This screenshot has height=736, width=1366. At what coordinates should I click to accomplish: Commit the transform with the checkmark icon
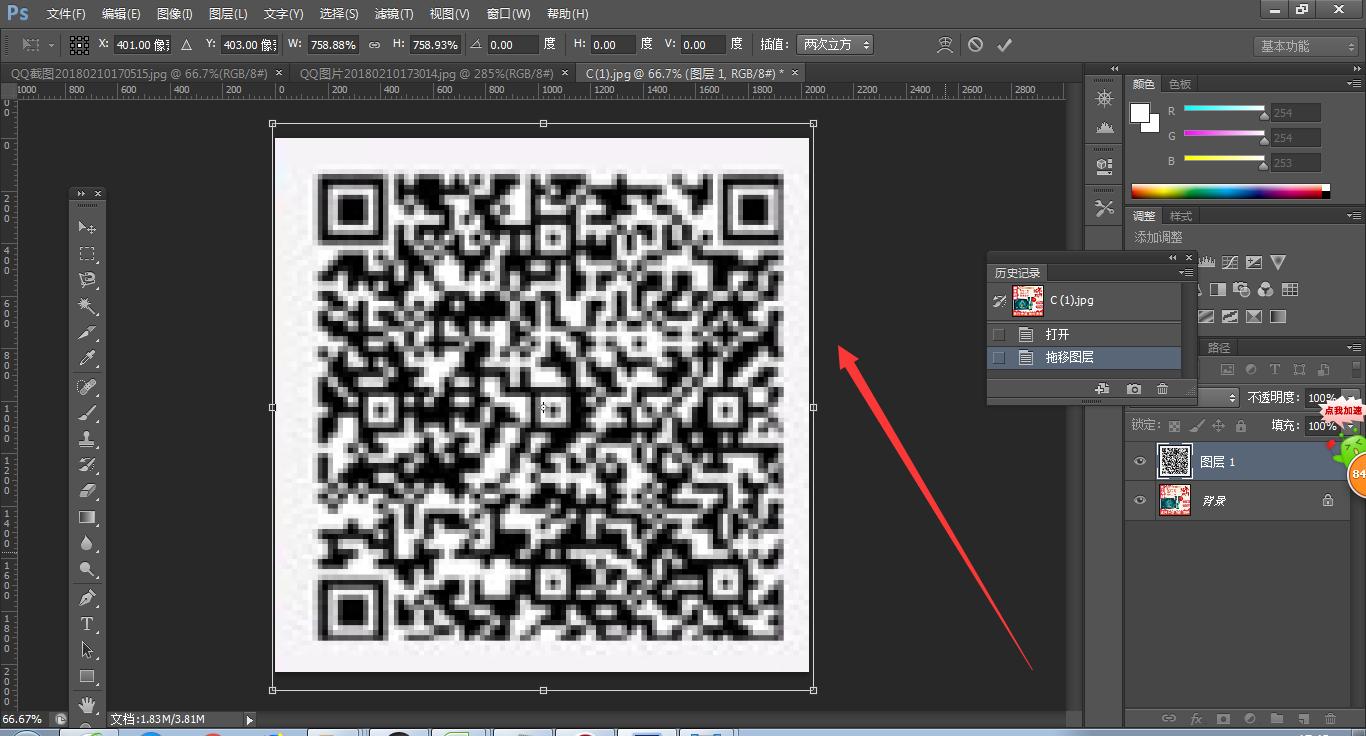point(1004,45)
